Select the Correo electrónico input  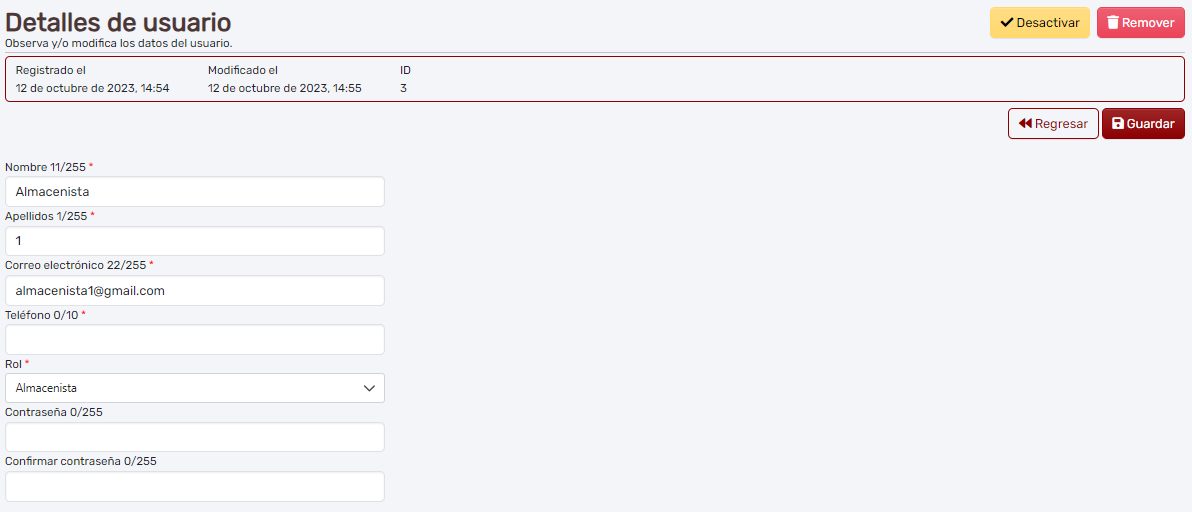(195, 291)
